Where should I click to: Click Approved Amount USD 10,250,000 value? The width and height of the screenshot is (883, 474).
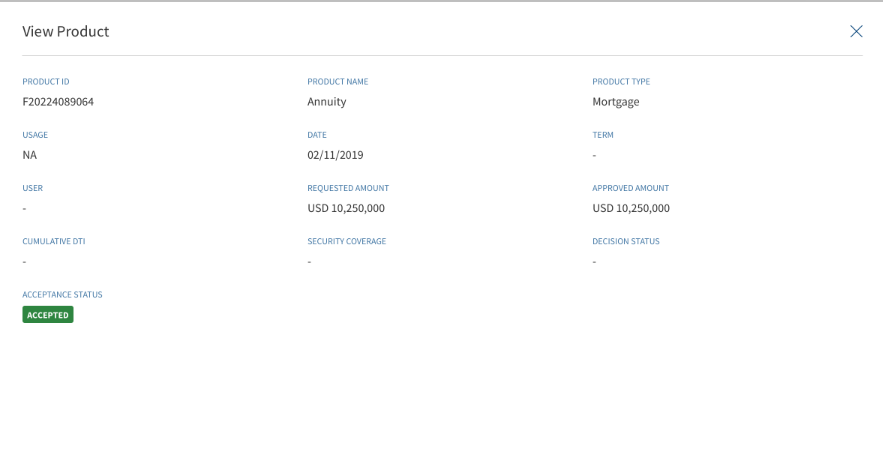click(x=631, y=208)
